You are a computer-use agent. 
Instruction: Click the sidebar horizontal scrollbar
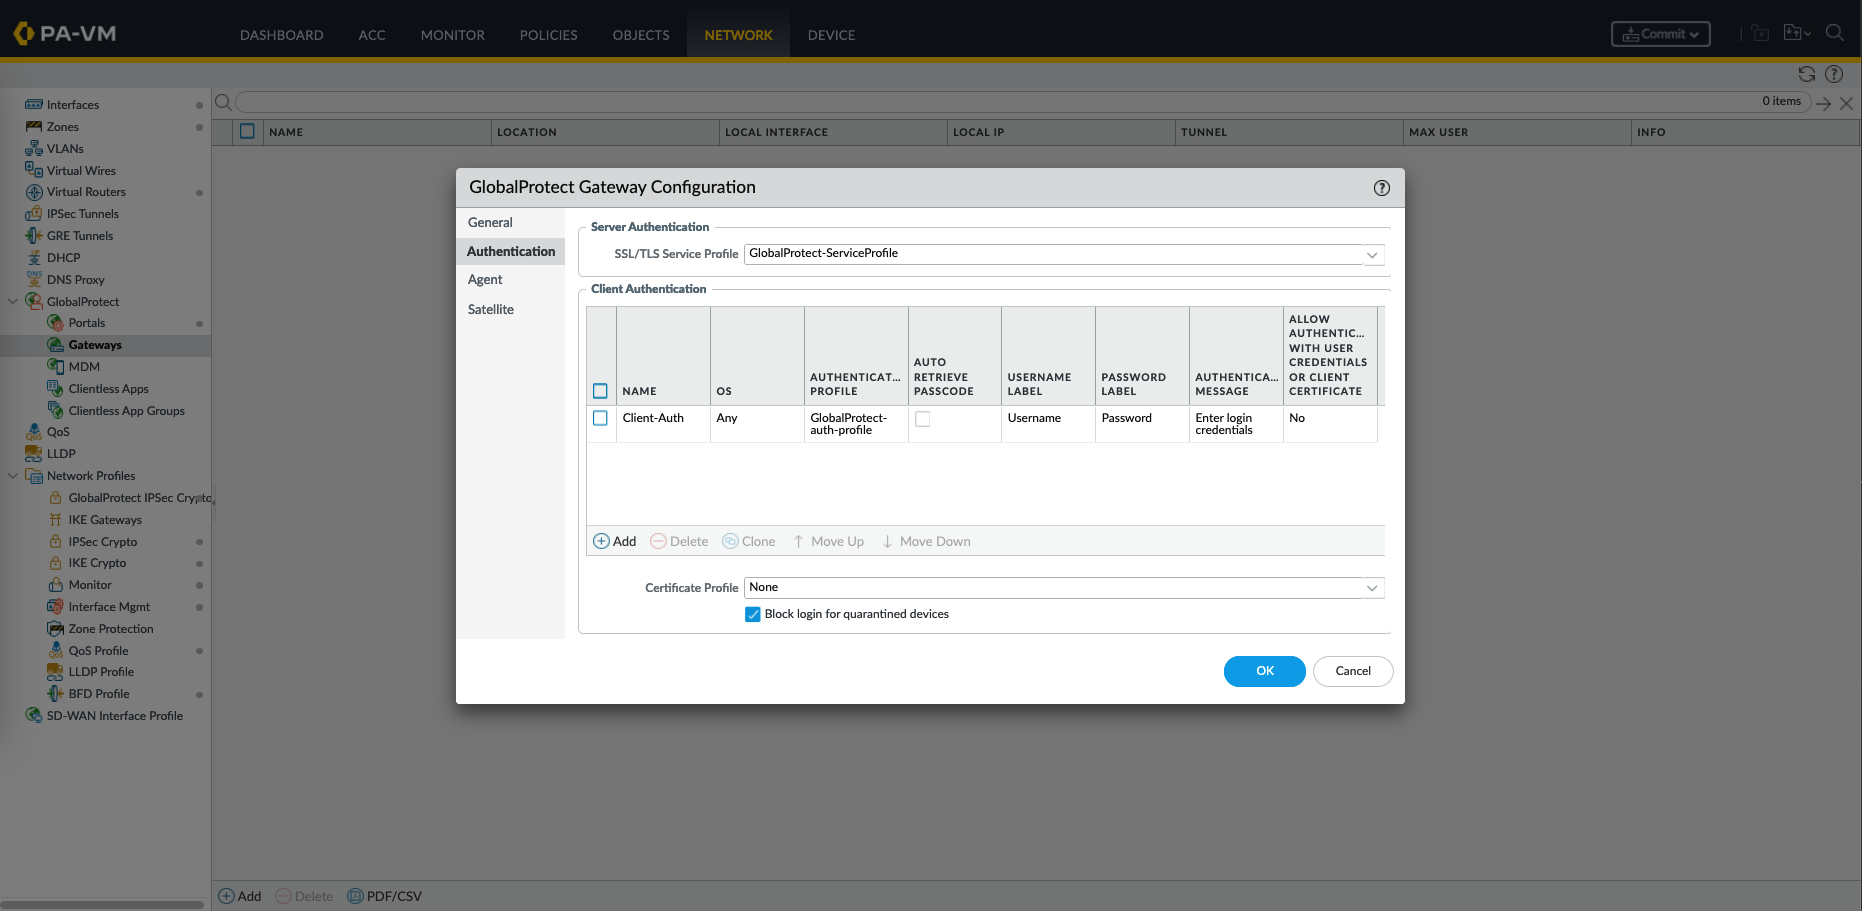pos(102,904)
